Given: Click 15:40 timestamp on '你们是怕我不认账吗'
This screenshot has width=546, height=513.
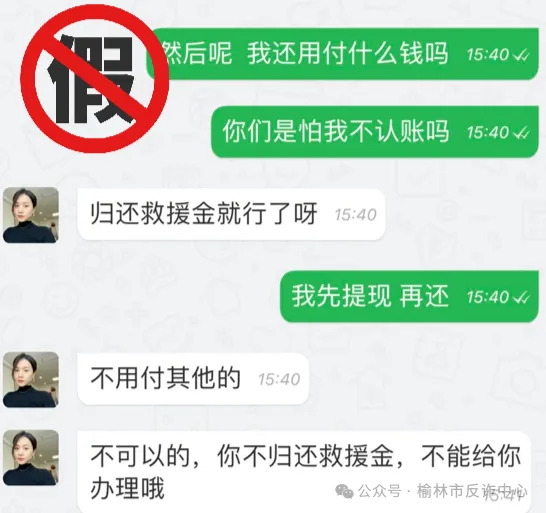Looking at the screenshot, I should click(x=488, y=133).
